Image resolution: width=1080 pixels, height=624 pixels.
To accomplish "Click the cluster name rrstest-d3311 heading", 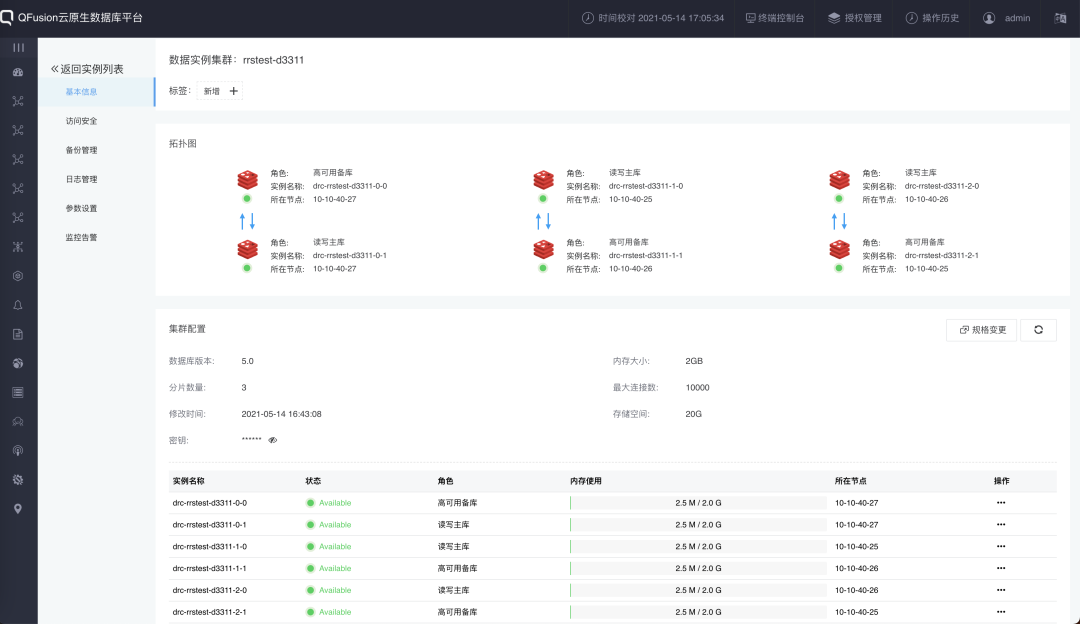I will 273,60.
